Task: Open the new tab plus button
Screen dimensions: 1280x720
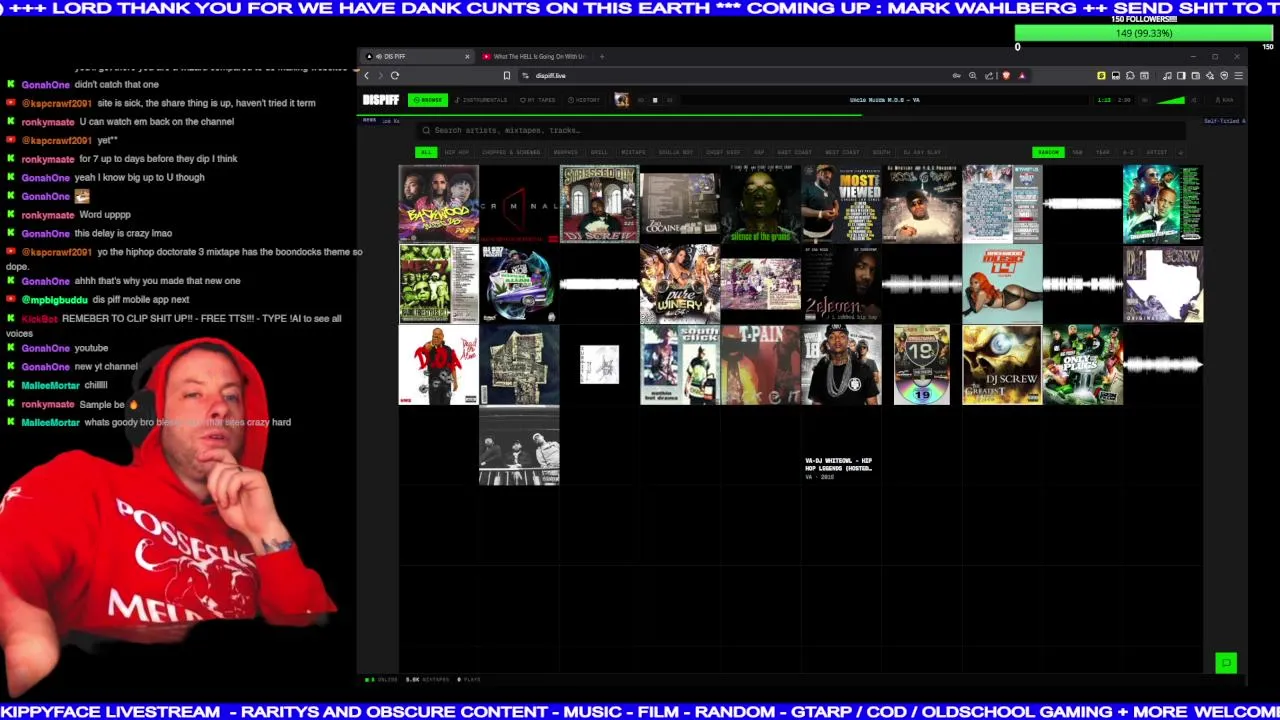Action: pos(602,56)
